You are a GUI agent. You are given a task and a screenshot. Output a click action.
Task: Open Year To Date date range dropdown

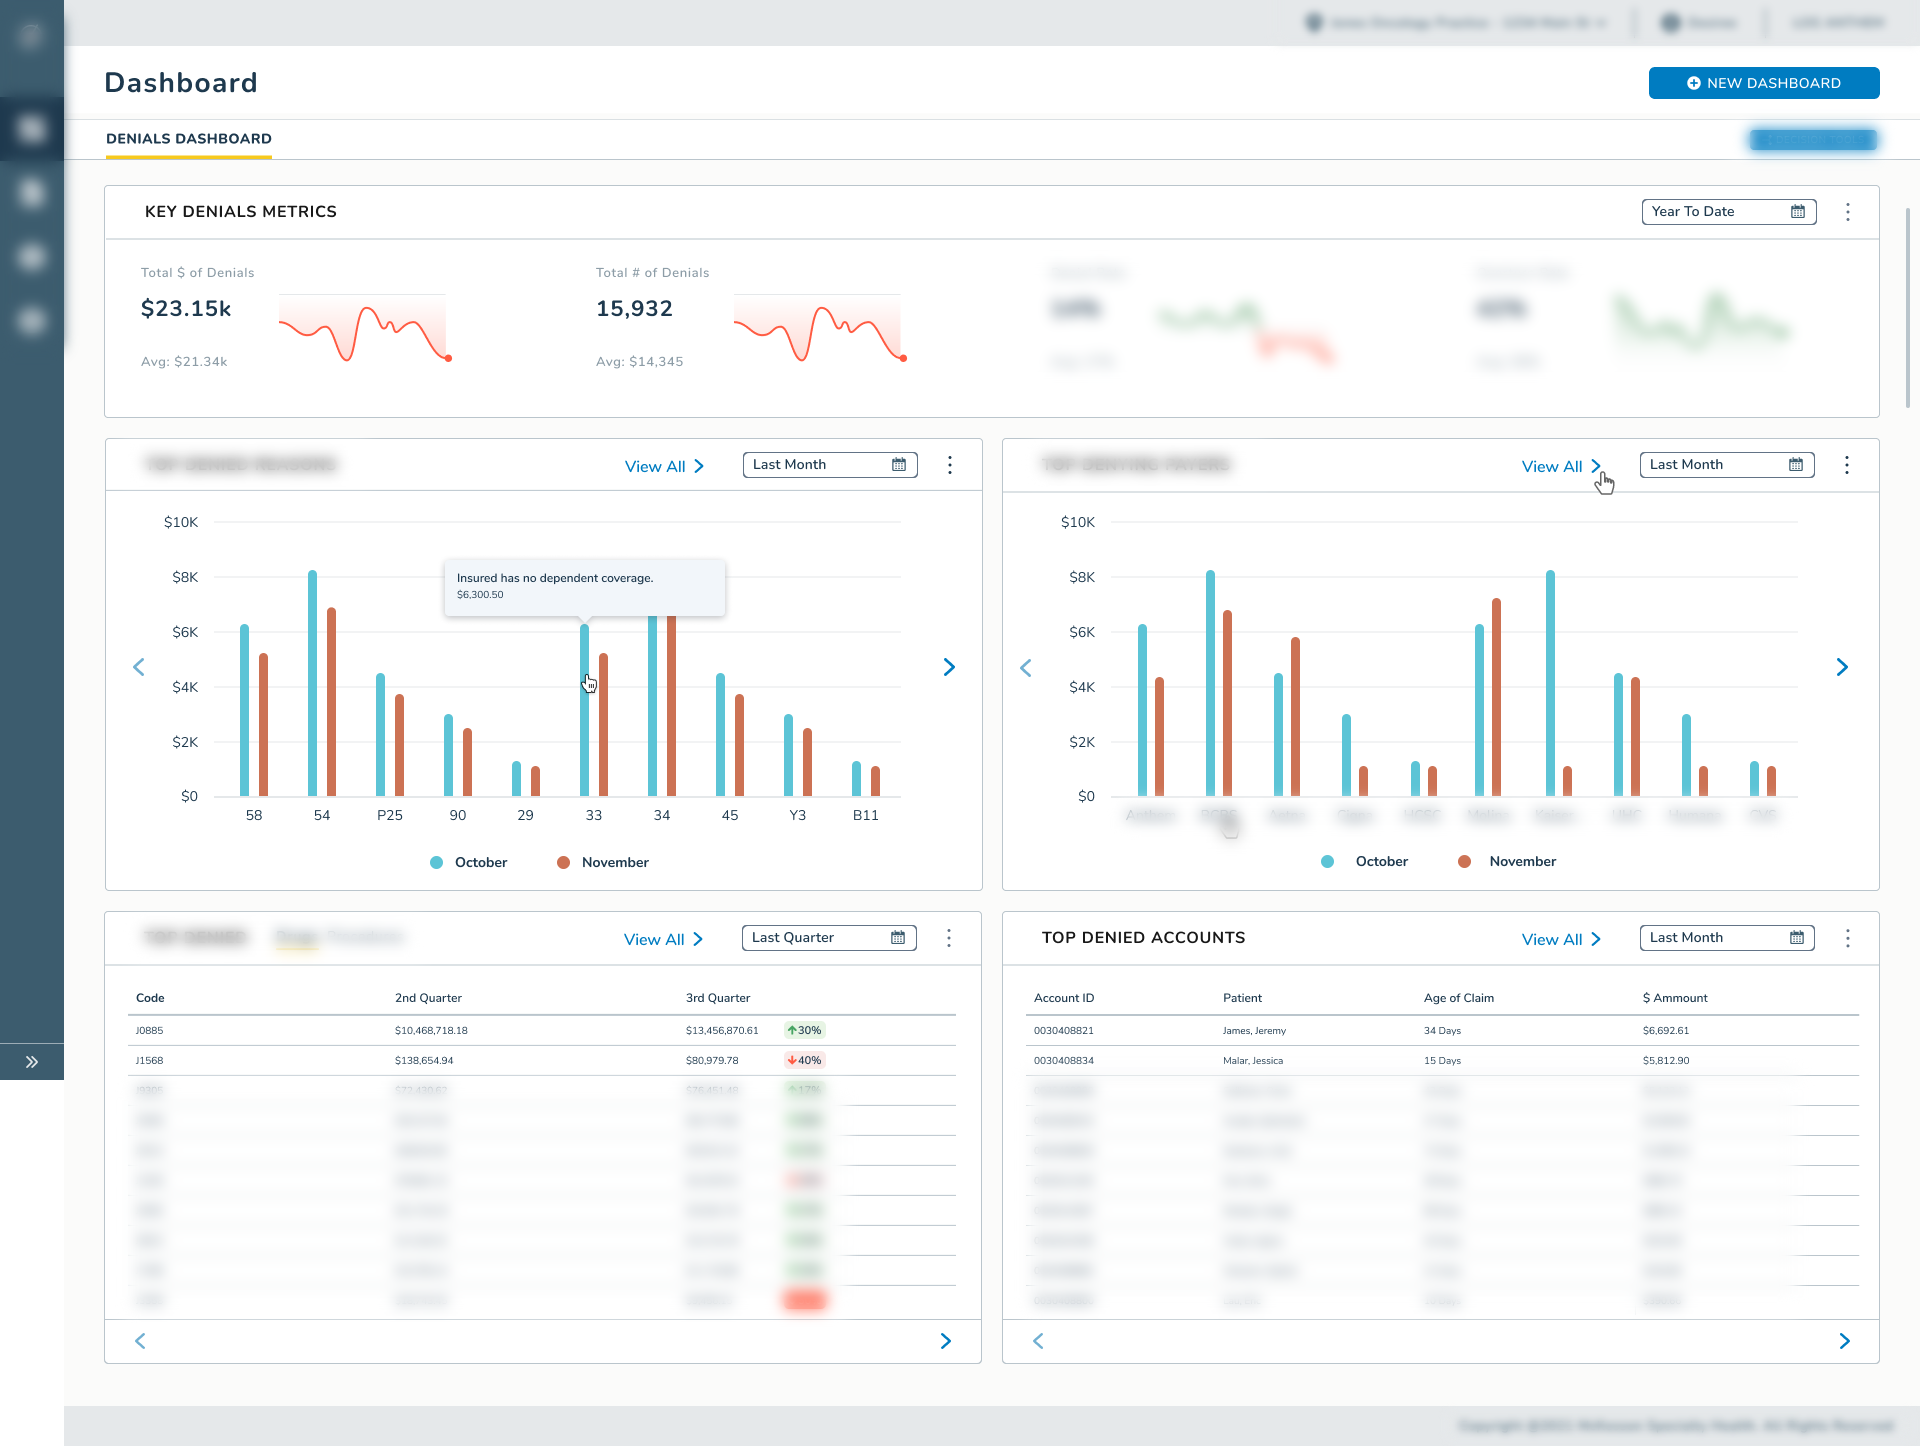(x=1729, y=212)
